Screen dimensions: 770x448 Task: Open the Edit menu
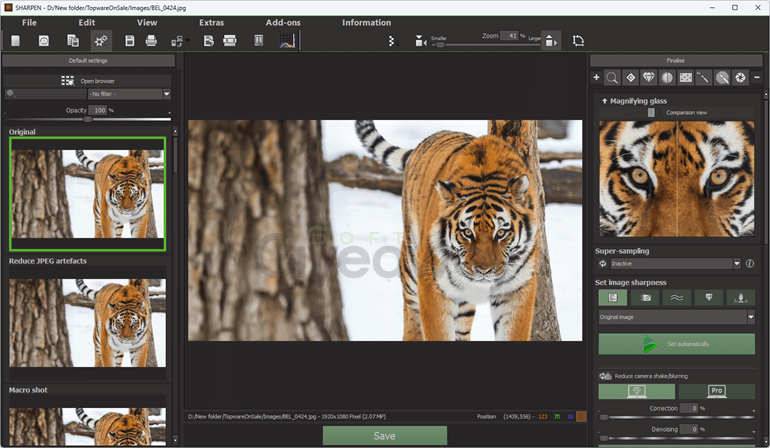[87, 23]
